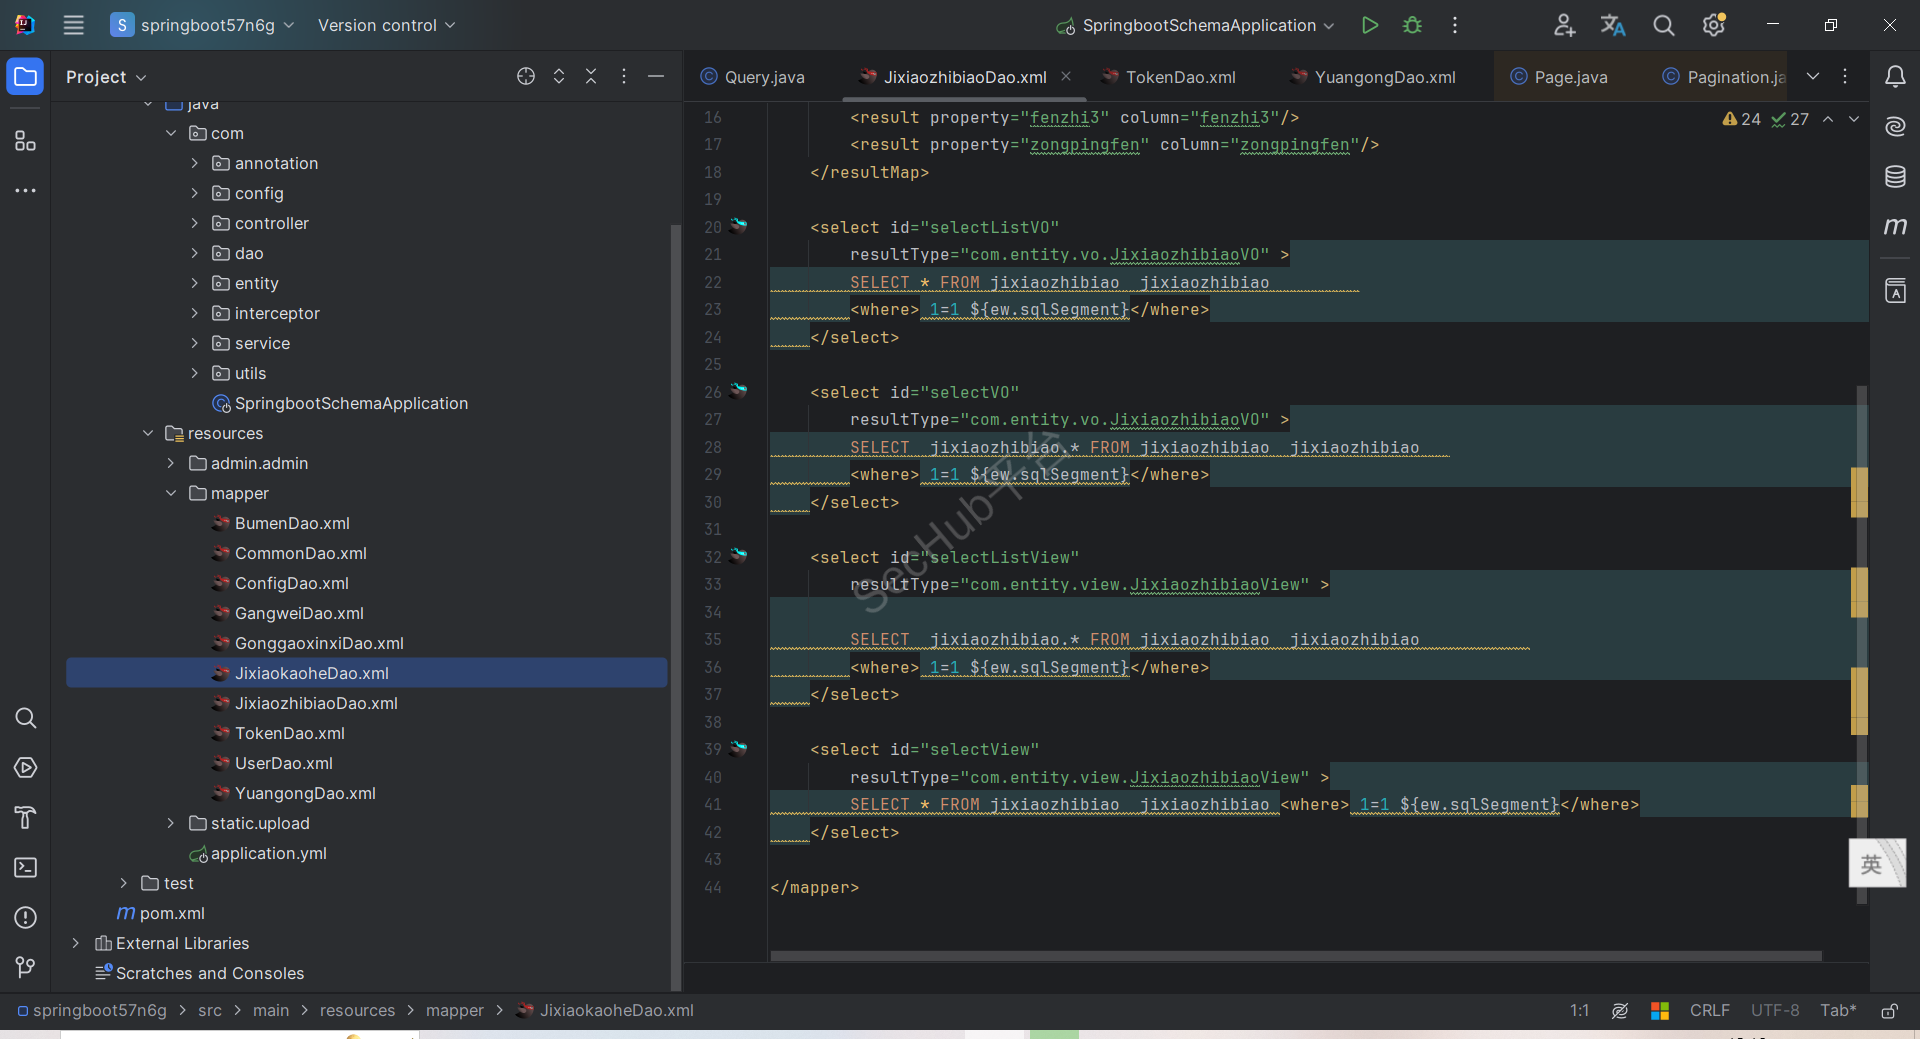Open the Terminal tool window

(x=26, y=867)
